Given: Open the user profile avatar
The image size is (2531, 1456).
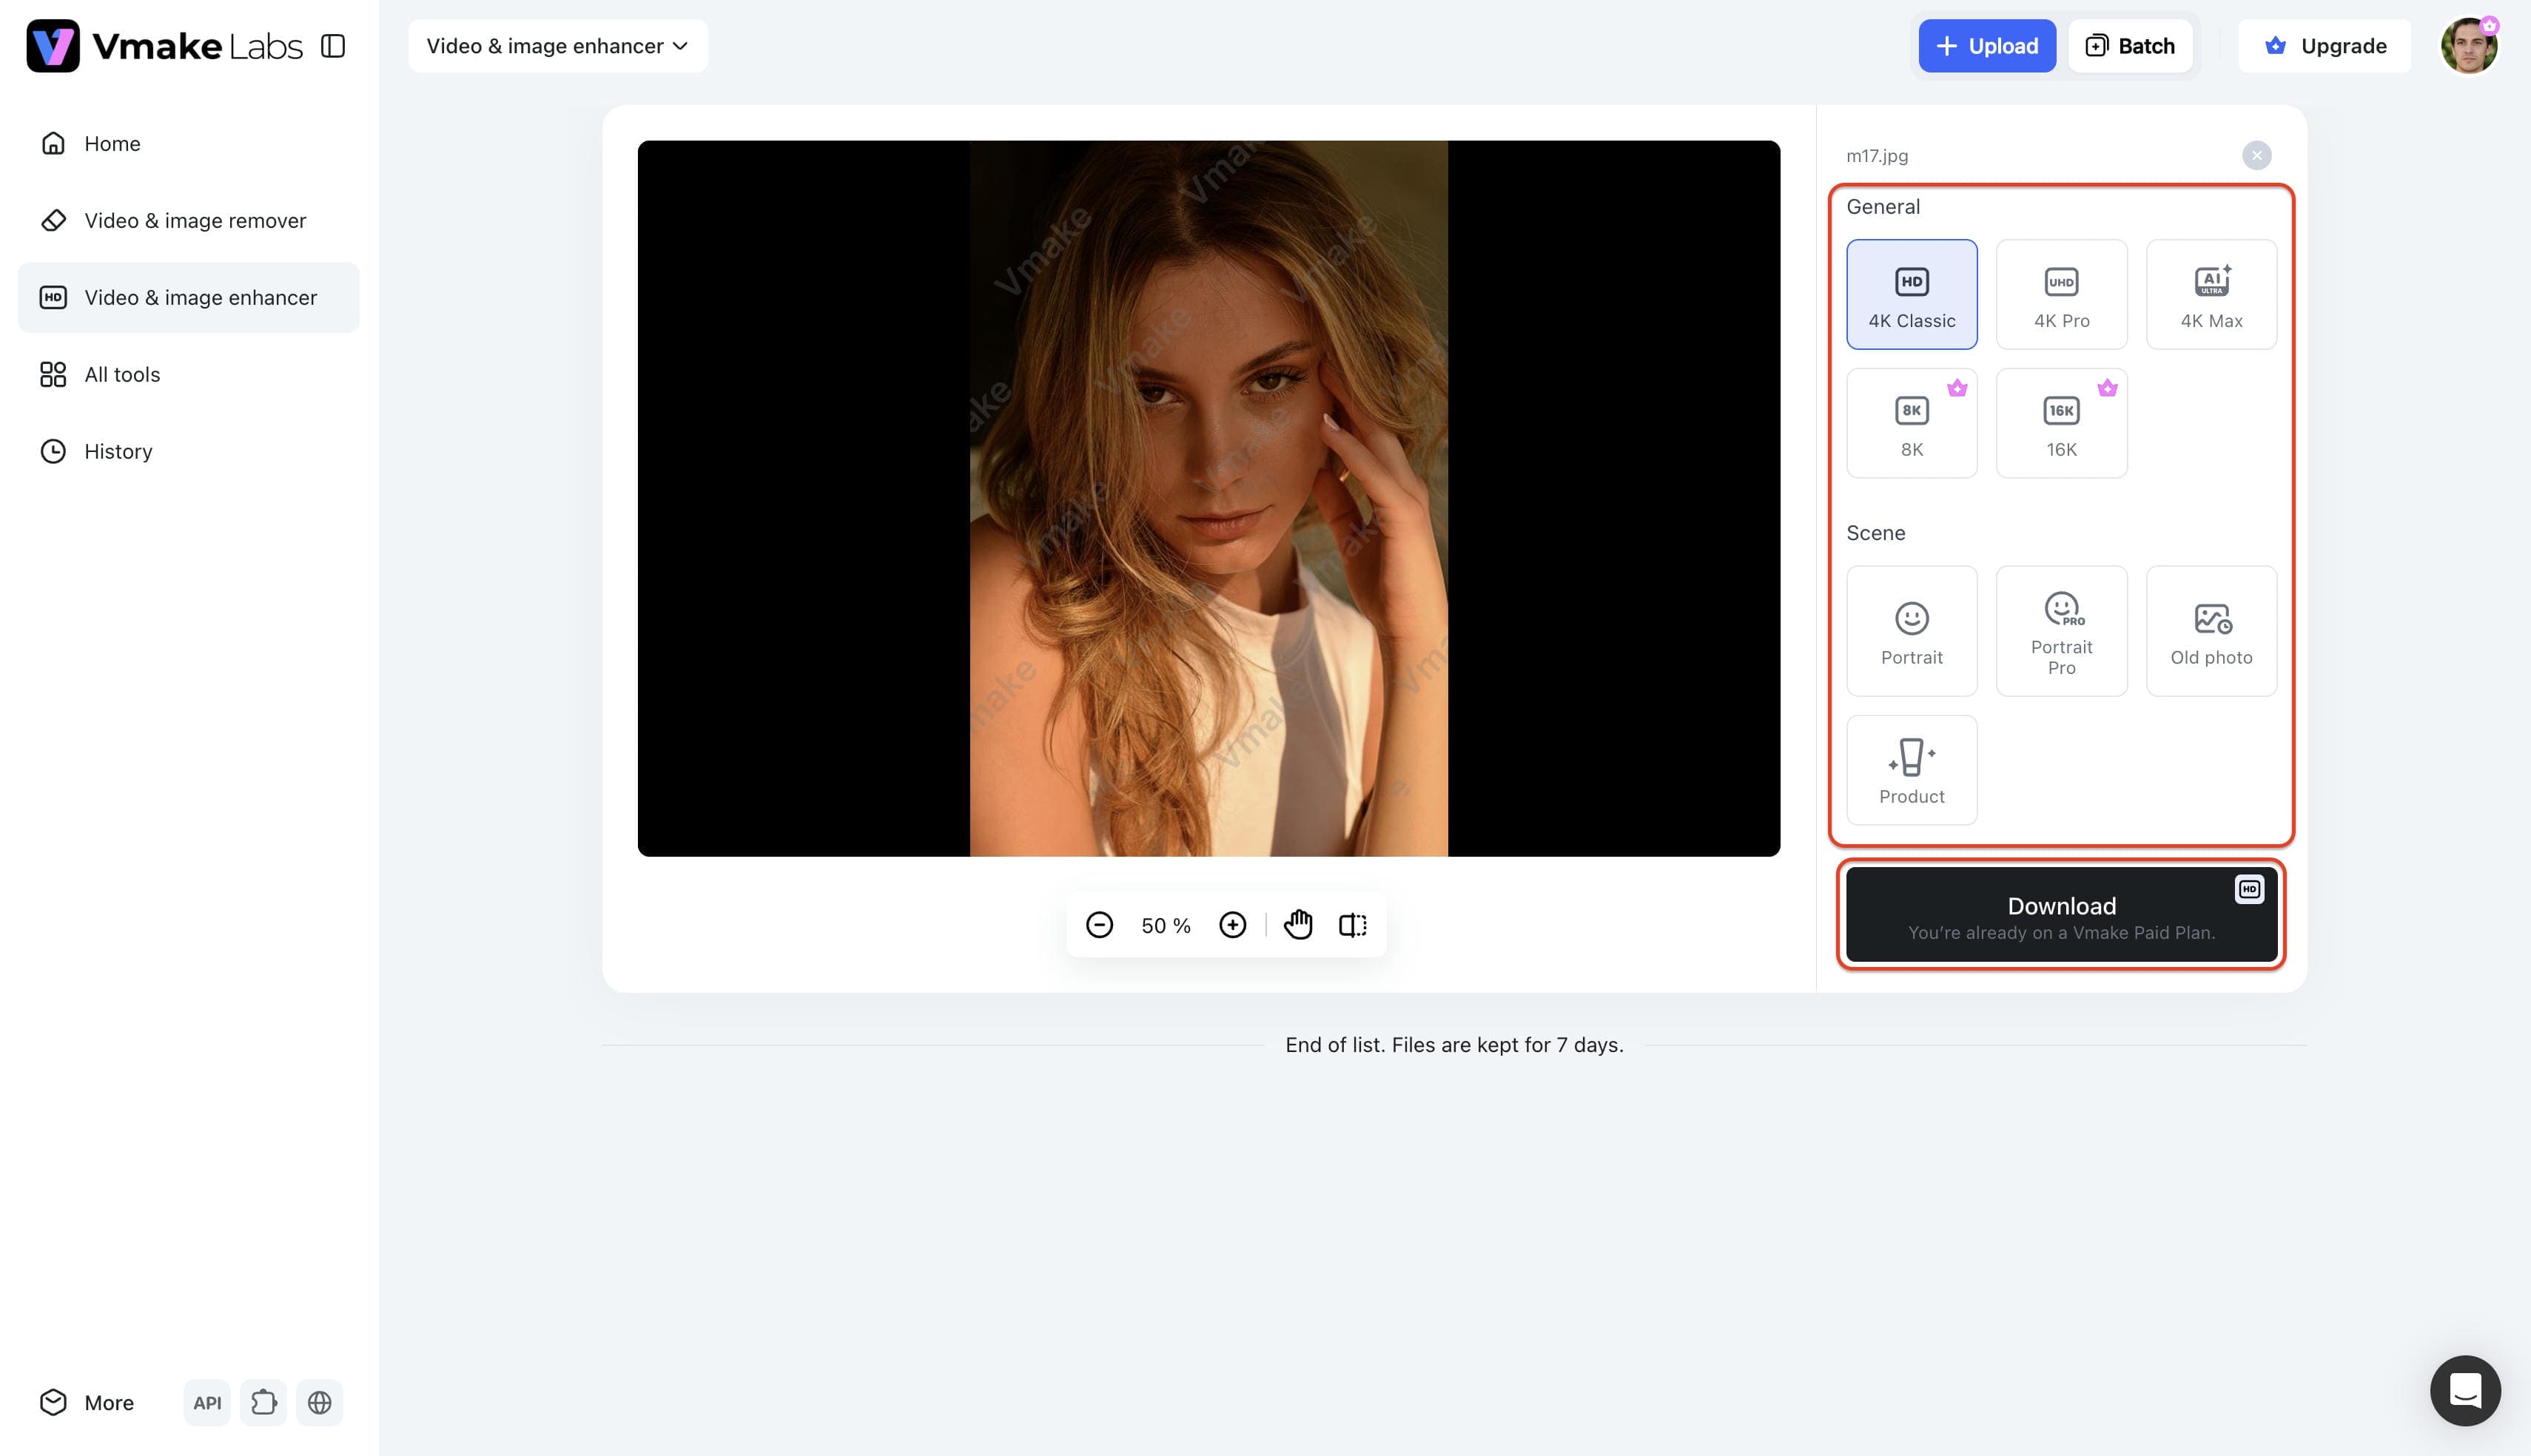Looking at the screenshot, I should [2468, 46].
